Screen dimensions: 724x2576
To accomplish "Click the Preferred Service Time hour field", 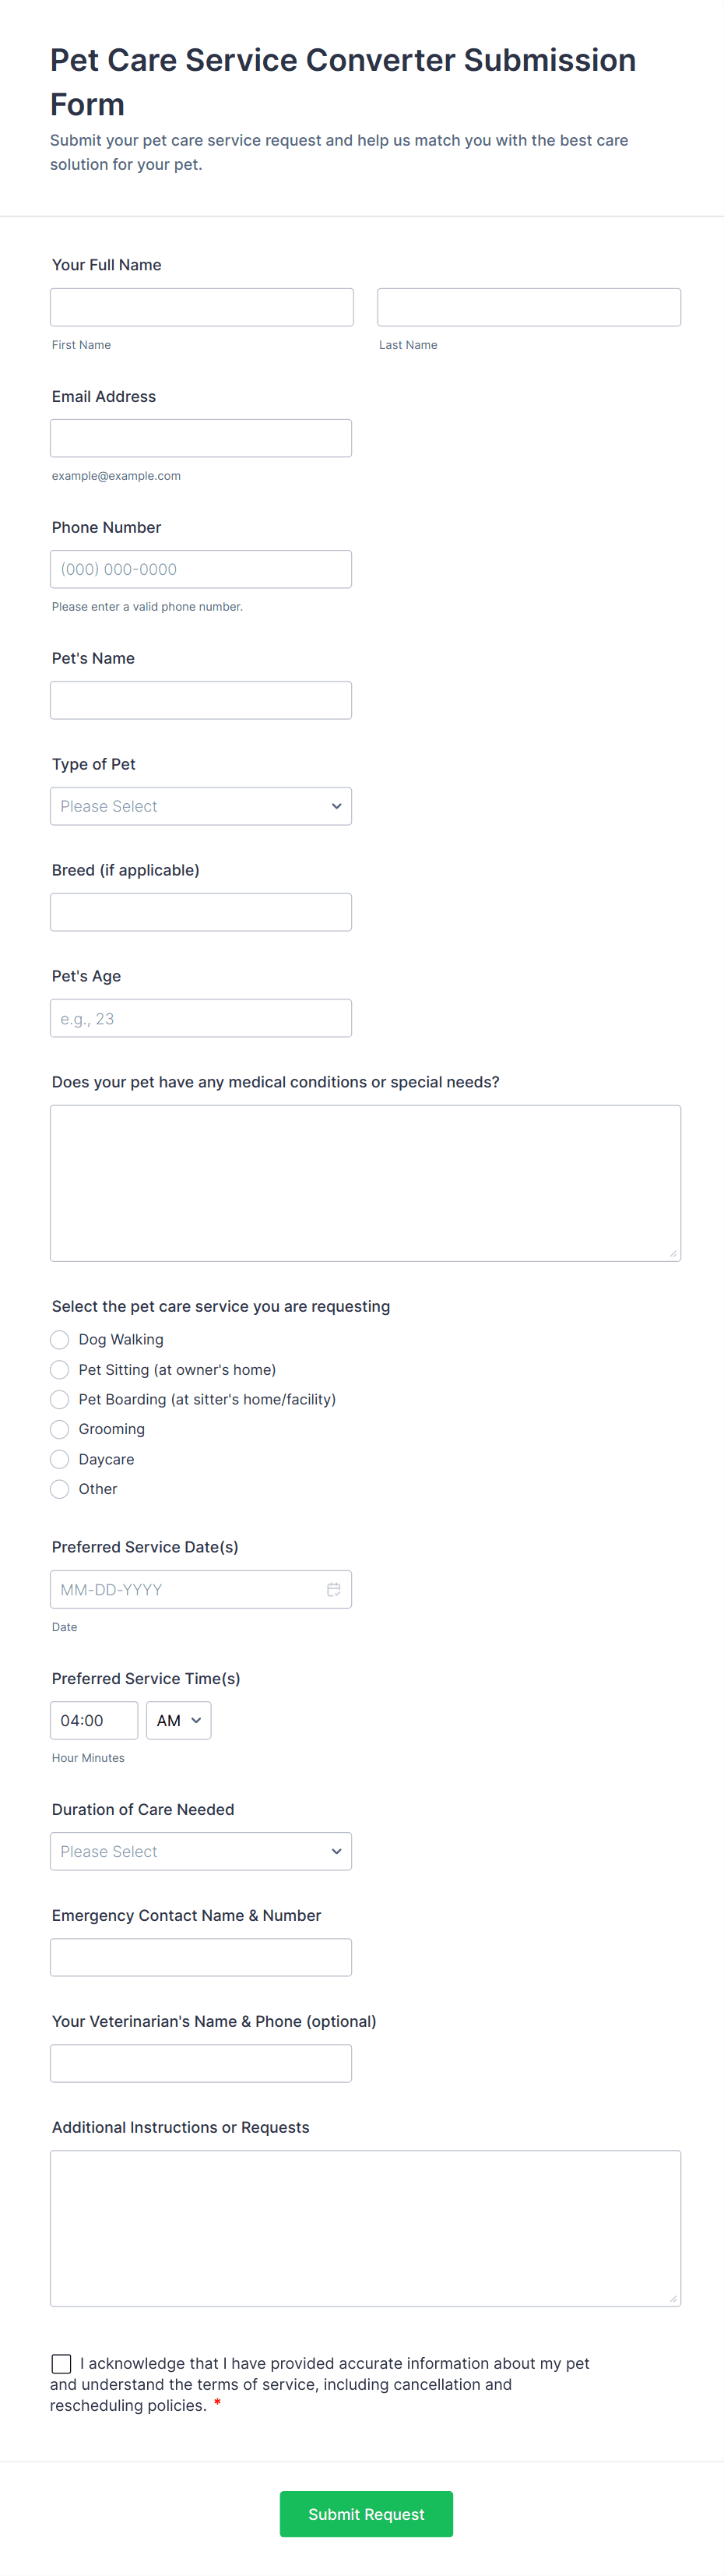I will 94,1720.
